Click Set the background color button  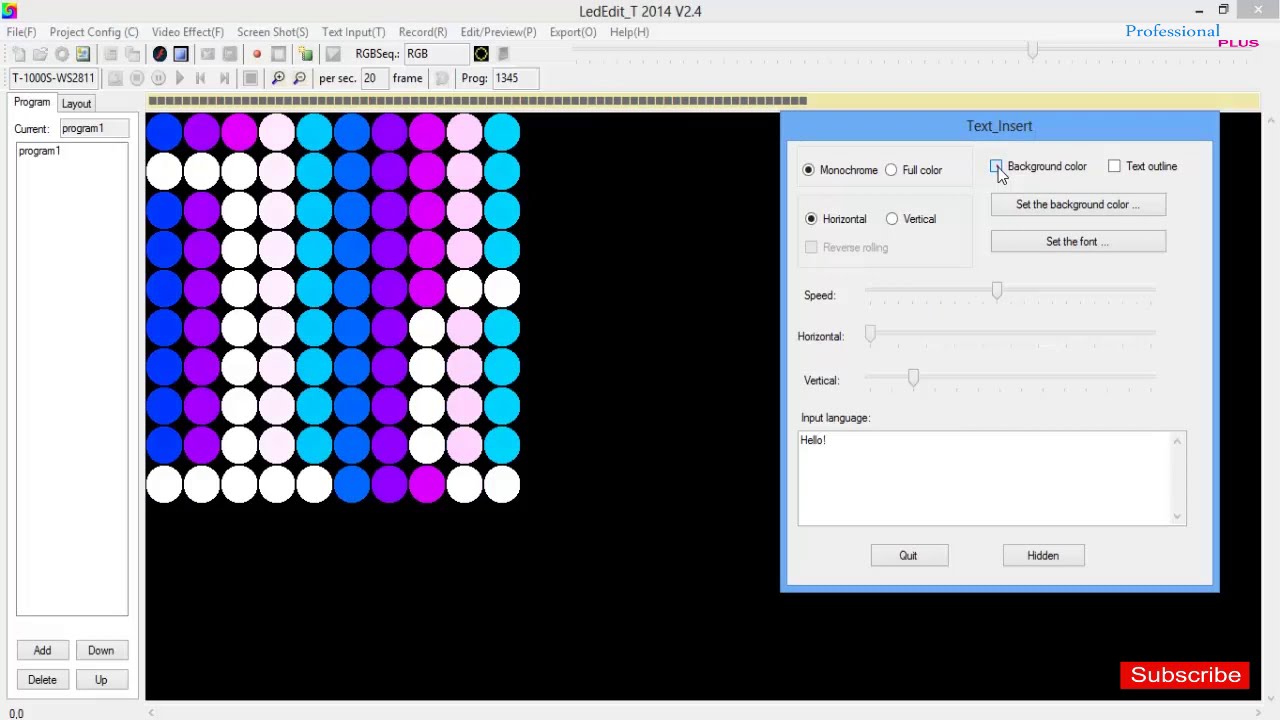1078,204
